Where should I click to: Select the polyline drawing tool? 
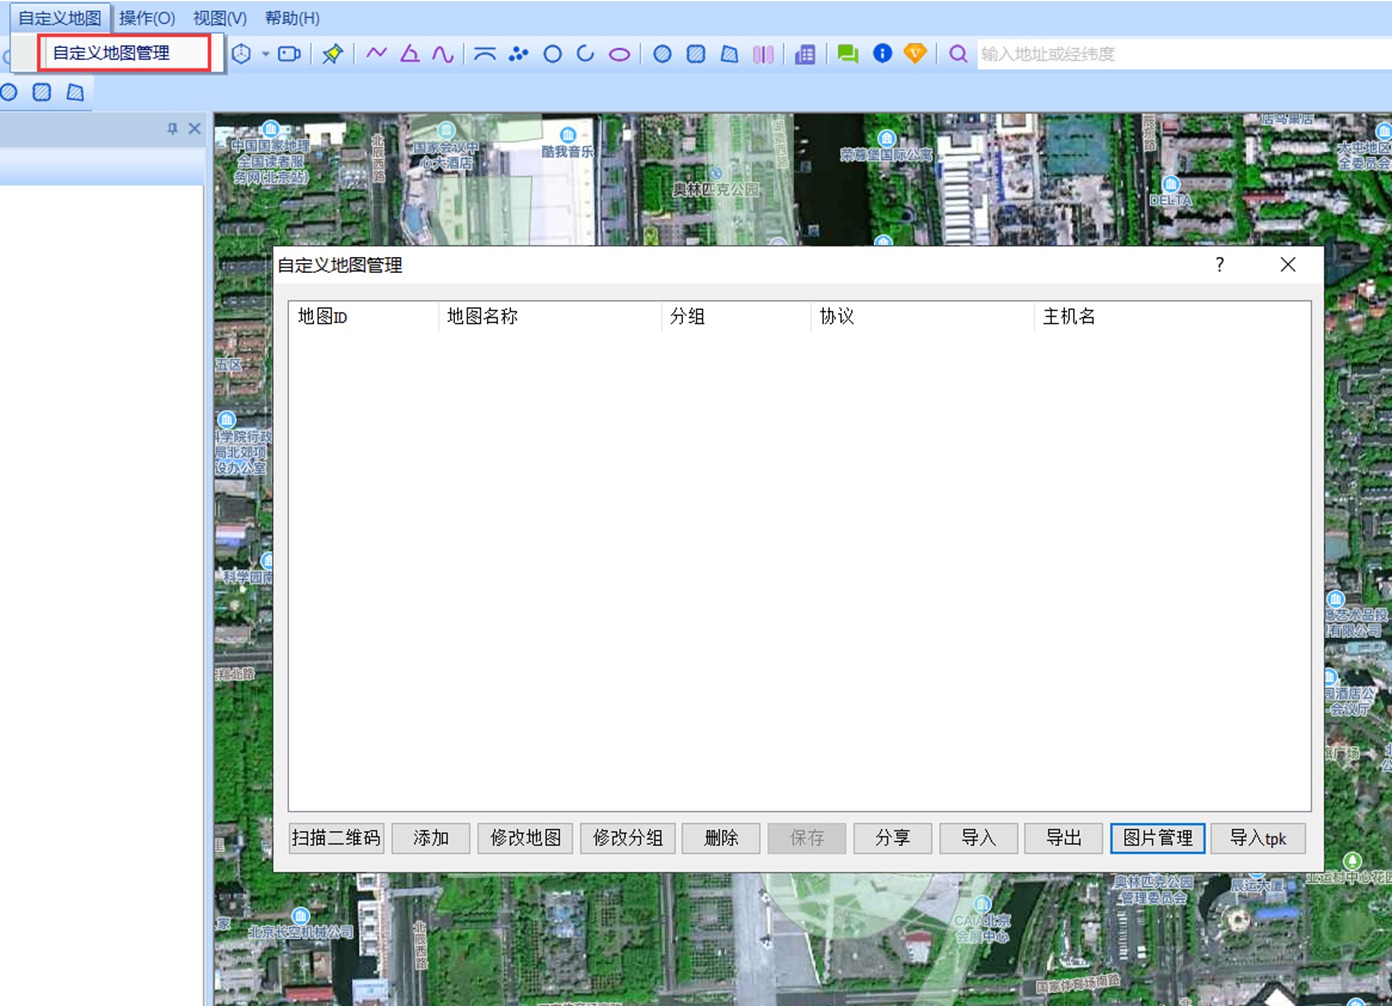(376, 54)
